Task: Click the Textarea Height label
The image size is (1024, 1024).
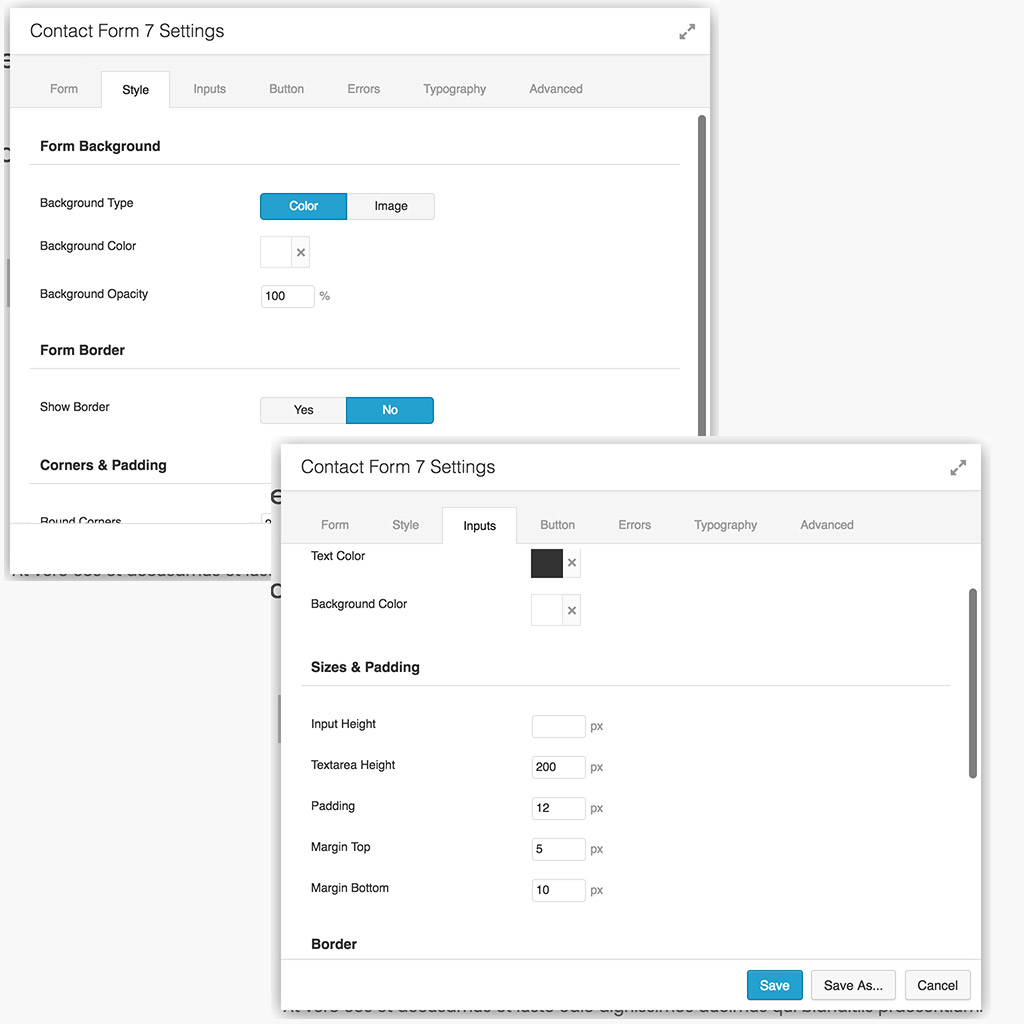Action: (x=353, y=765)
